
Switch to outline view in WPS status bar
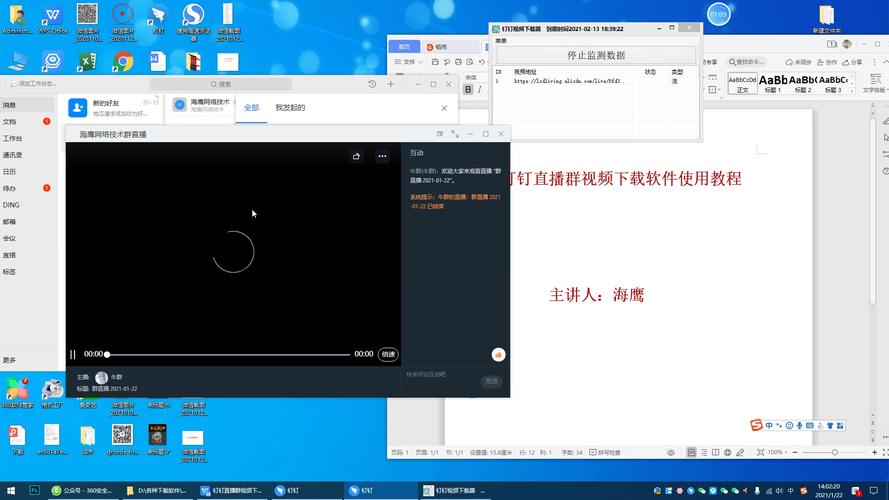coord(704,452)
